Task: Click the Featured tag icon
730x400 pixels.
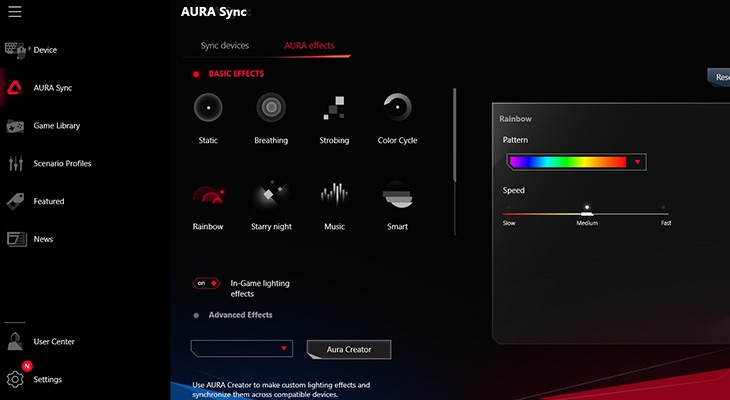Action: click(15, 202)
